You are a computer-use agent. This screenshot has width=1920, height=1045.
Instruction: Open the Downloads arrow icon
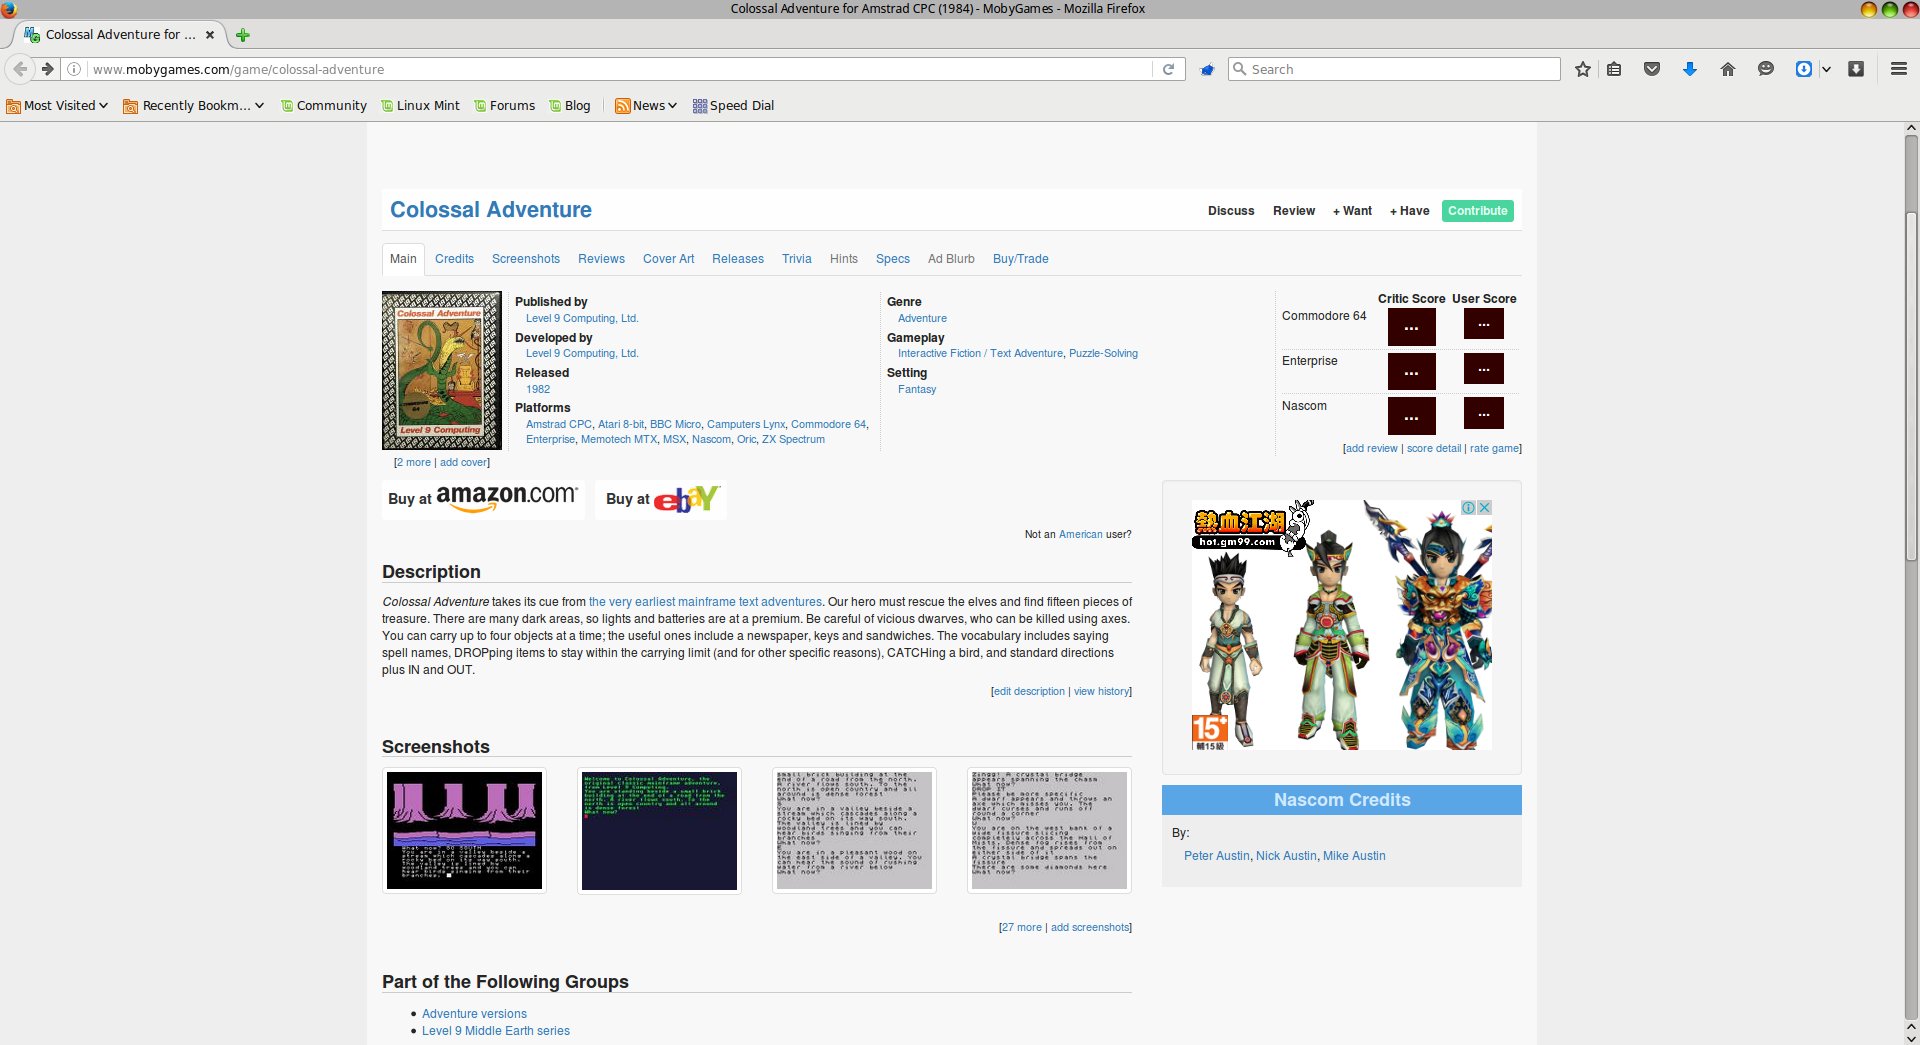[1690, 69]
